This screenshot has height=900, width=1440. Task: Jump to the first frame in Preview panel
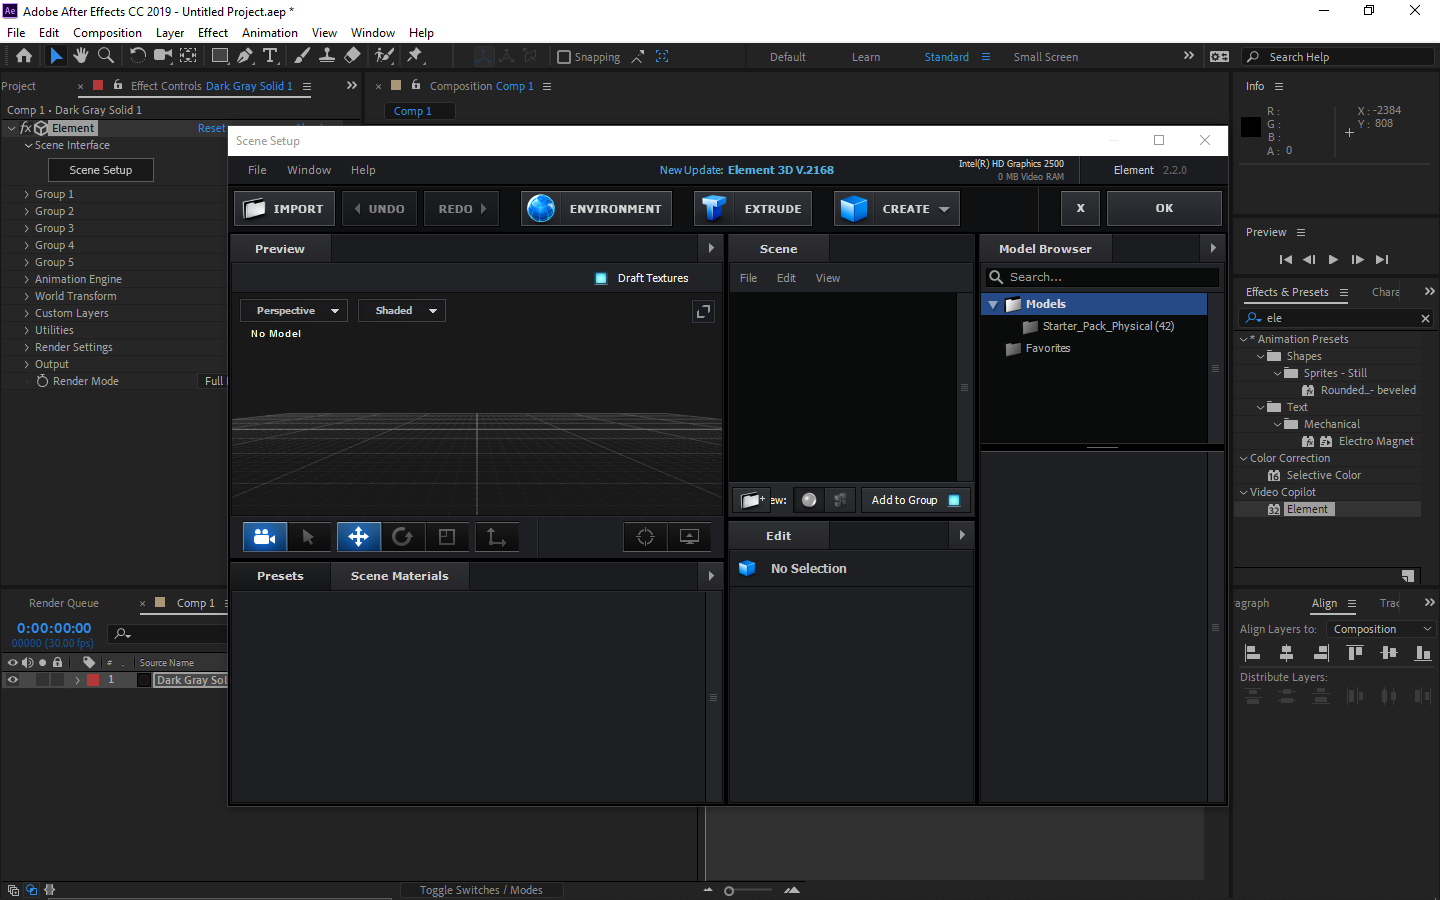pos(1286,259)
